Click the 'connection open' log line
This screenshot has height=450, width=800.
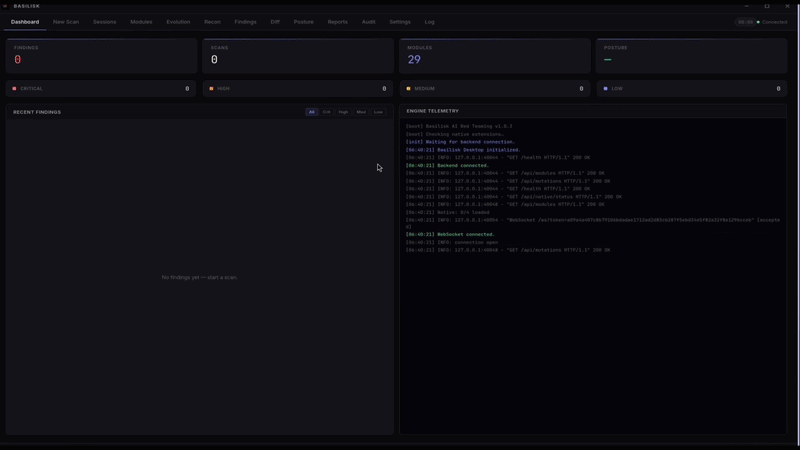click(x=452, y=242)
